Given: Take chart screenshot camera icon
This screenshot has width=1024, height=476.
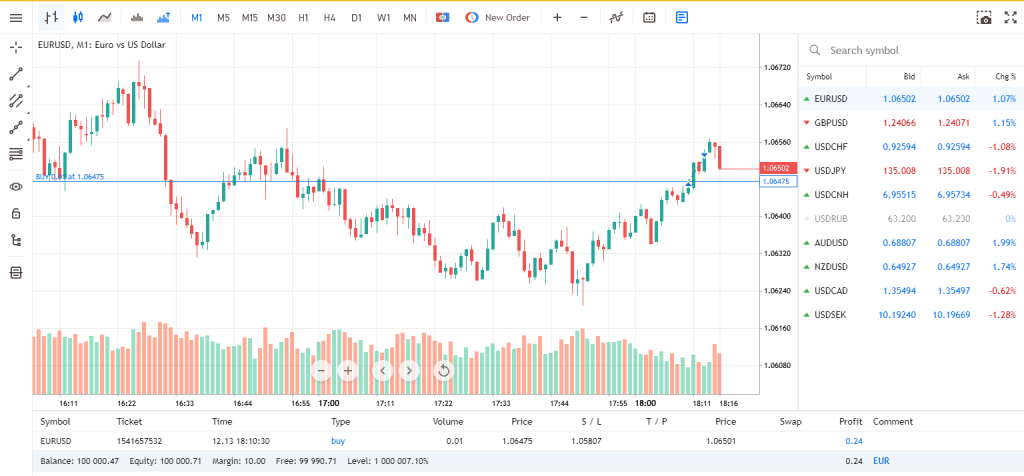Looking at the screenshot, I should coord(984,18).
